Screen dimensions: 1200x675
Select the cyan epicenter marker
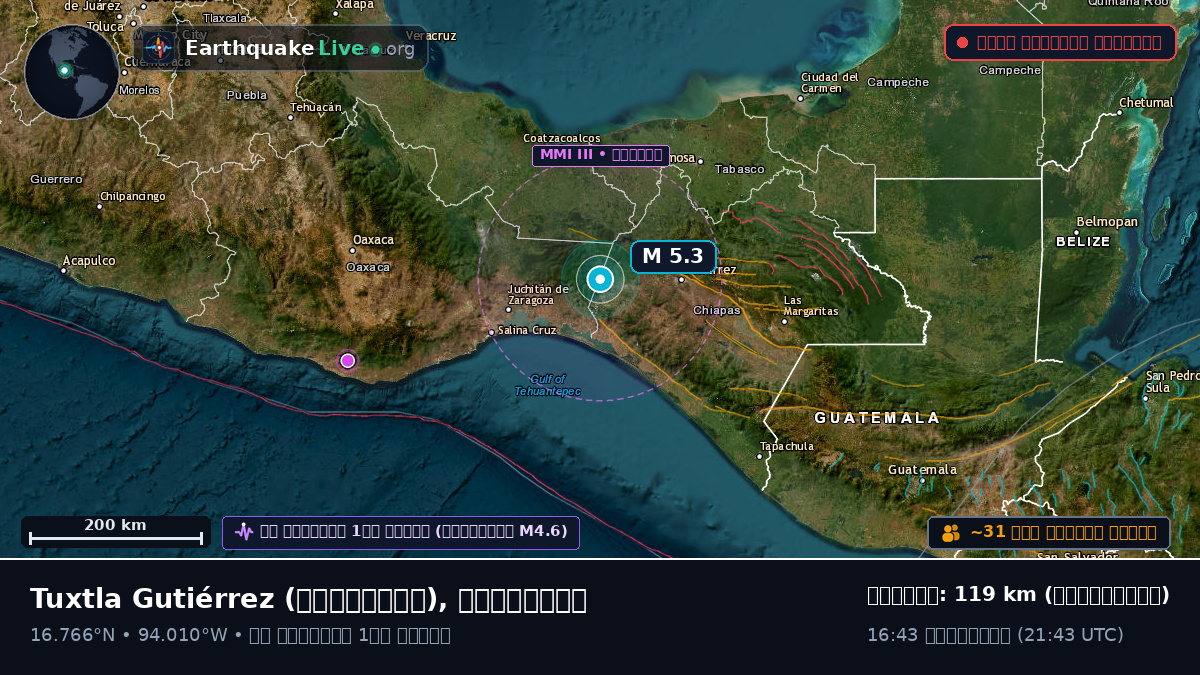click(600, 280)
